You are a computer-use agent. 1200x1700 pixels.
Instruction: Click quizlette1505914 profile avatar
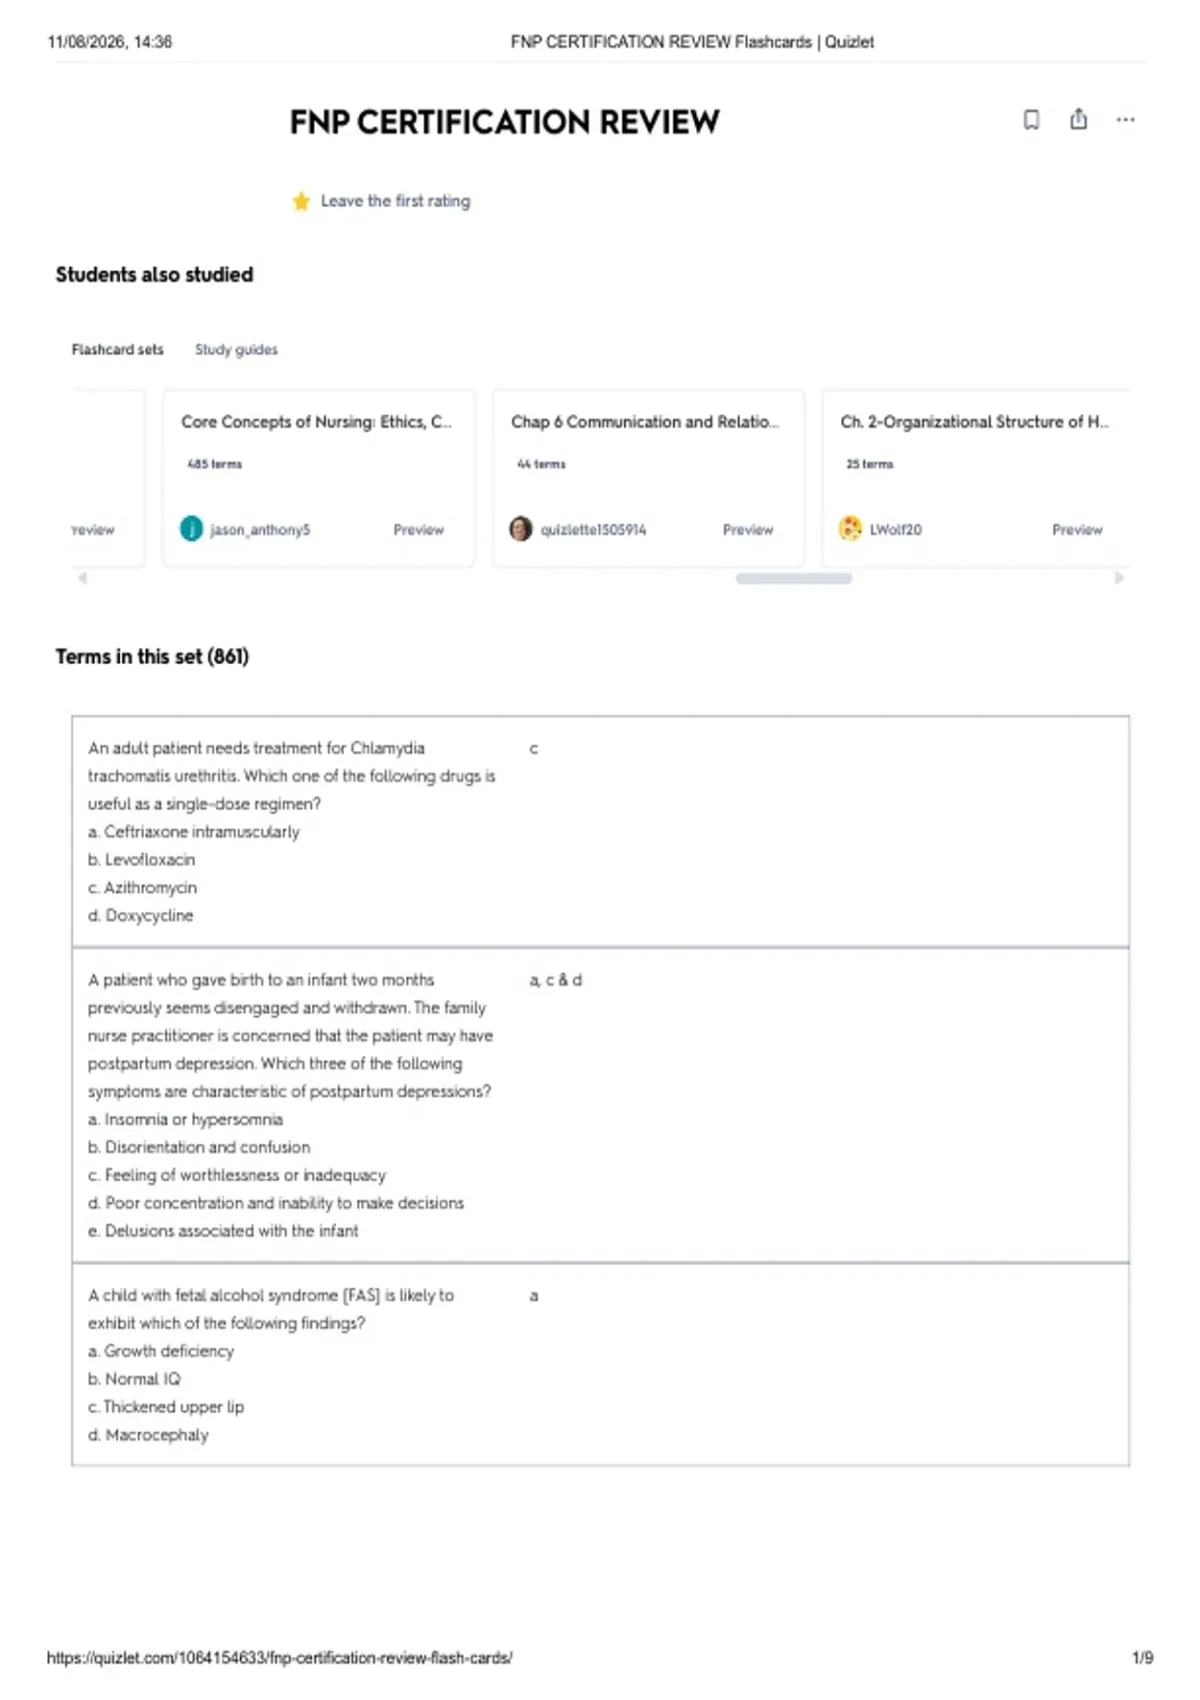point(520,529)
